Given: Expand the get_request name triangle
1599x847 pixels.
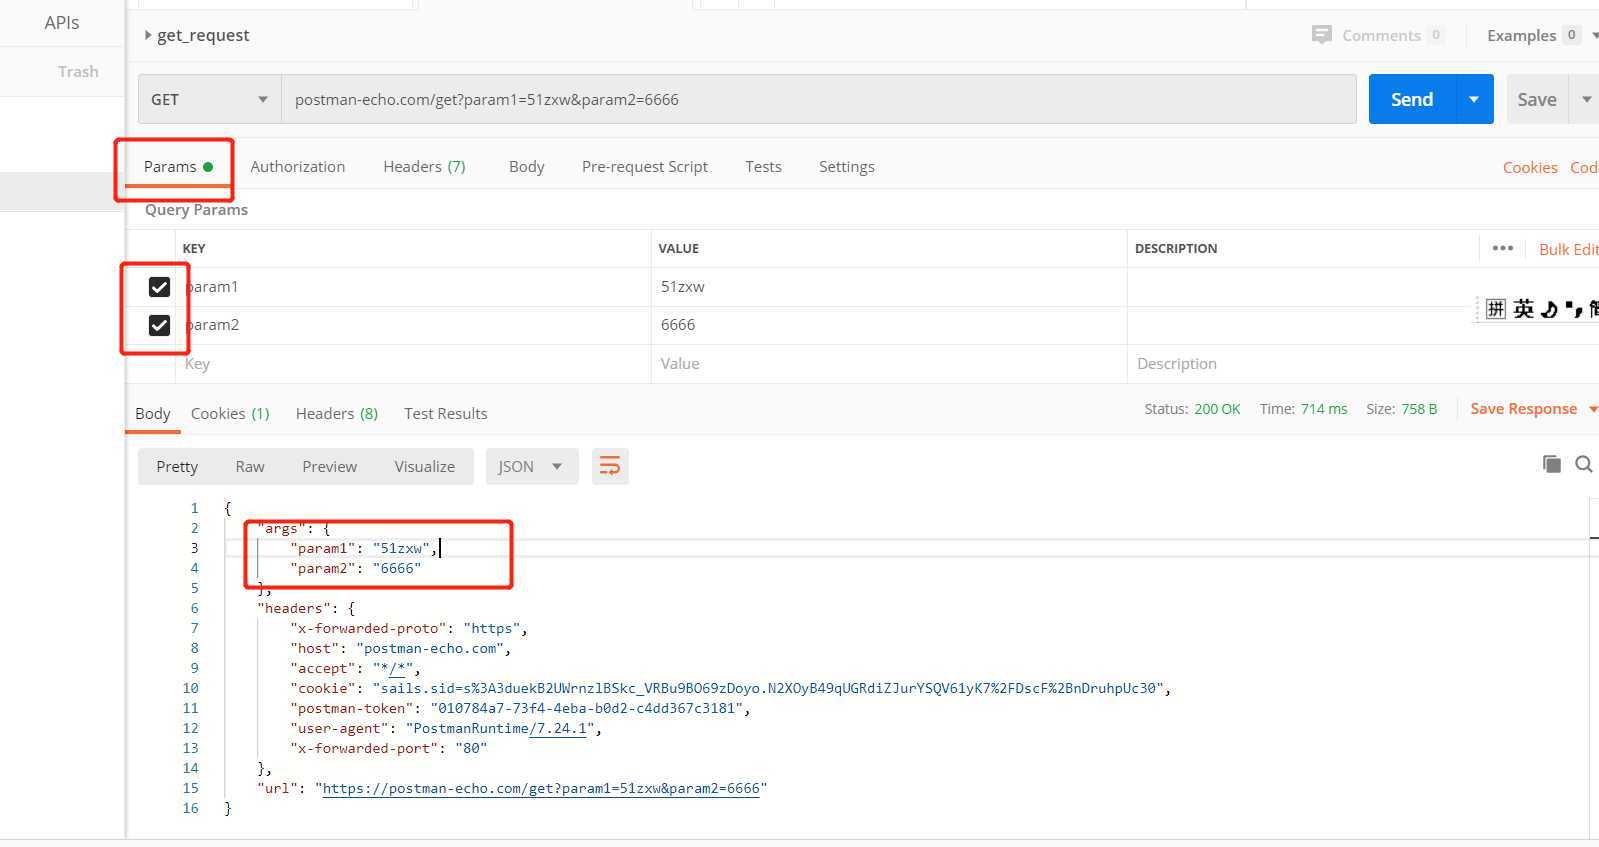Looking at the screenshot, I should click(148, 35).
